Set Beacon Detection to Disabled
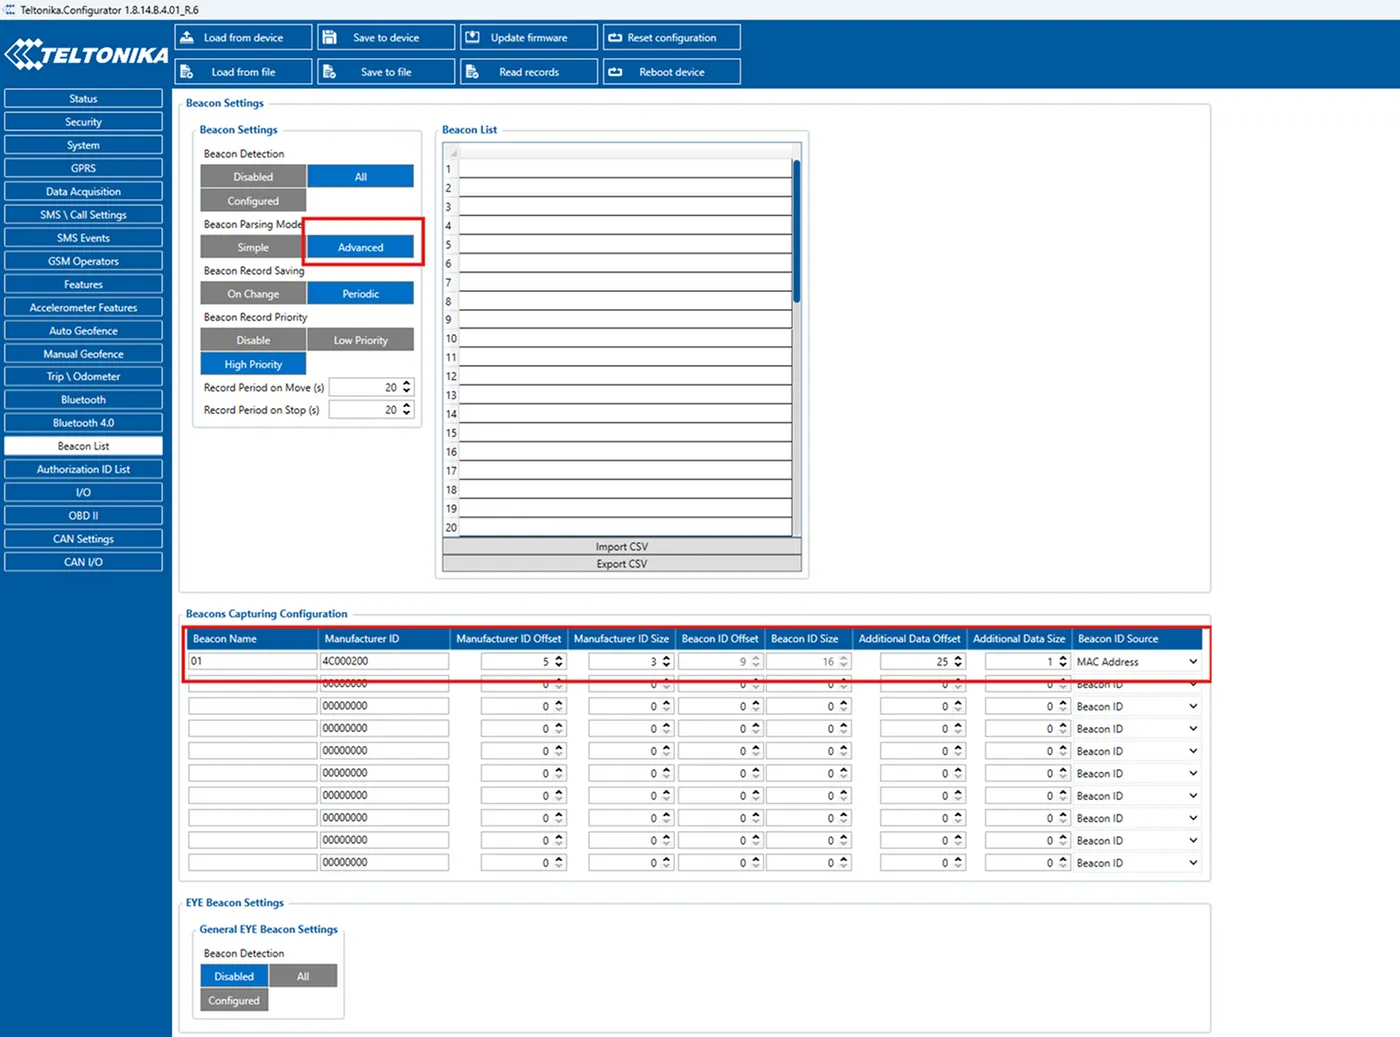This screenshot has height=1037, width=1400. click(253, 176)
